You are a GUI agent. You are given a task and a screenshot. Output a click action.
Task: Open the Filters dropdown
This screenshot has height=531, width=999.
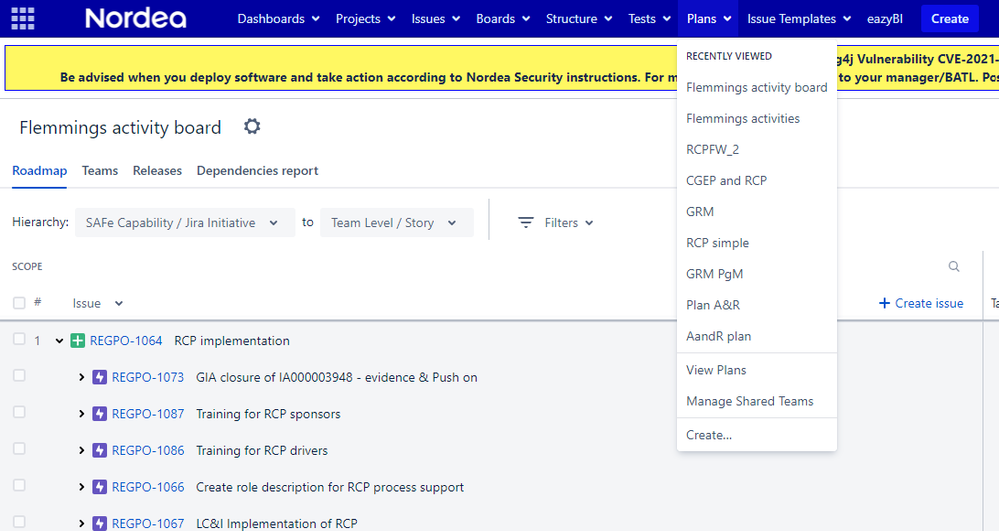(x=556, y=222)
